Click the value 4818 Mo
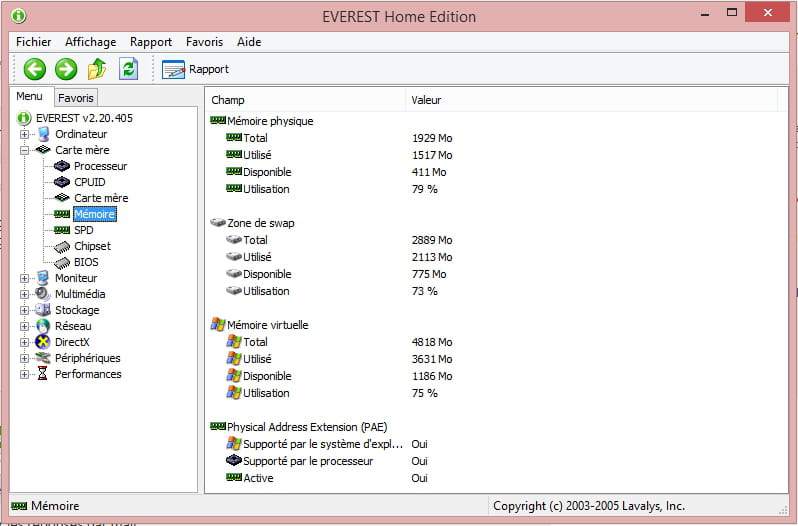 pos(432,342)
